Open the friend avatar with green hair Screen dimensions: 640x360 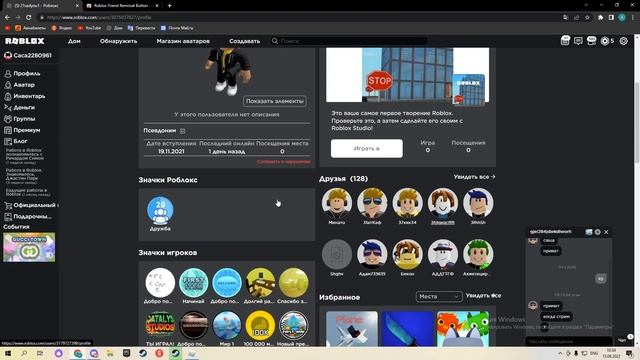point(478,254)
